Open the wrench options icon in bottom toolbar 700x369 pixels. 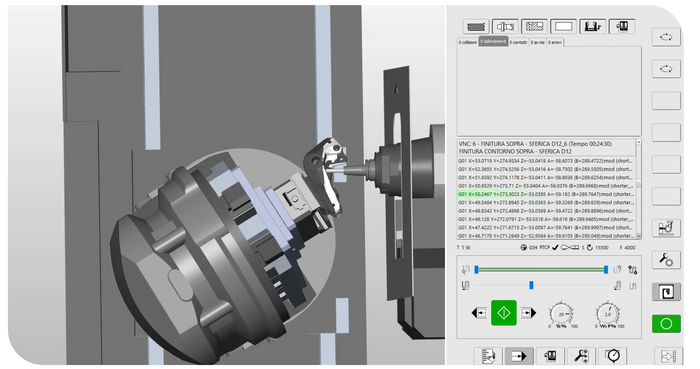coord(581,356)
